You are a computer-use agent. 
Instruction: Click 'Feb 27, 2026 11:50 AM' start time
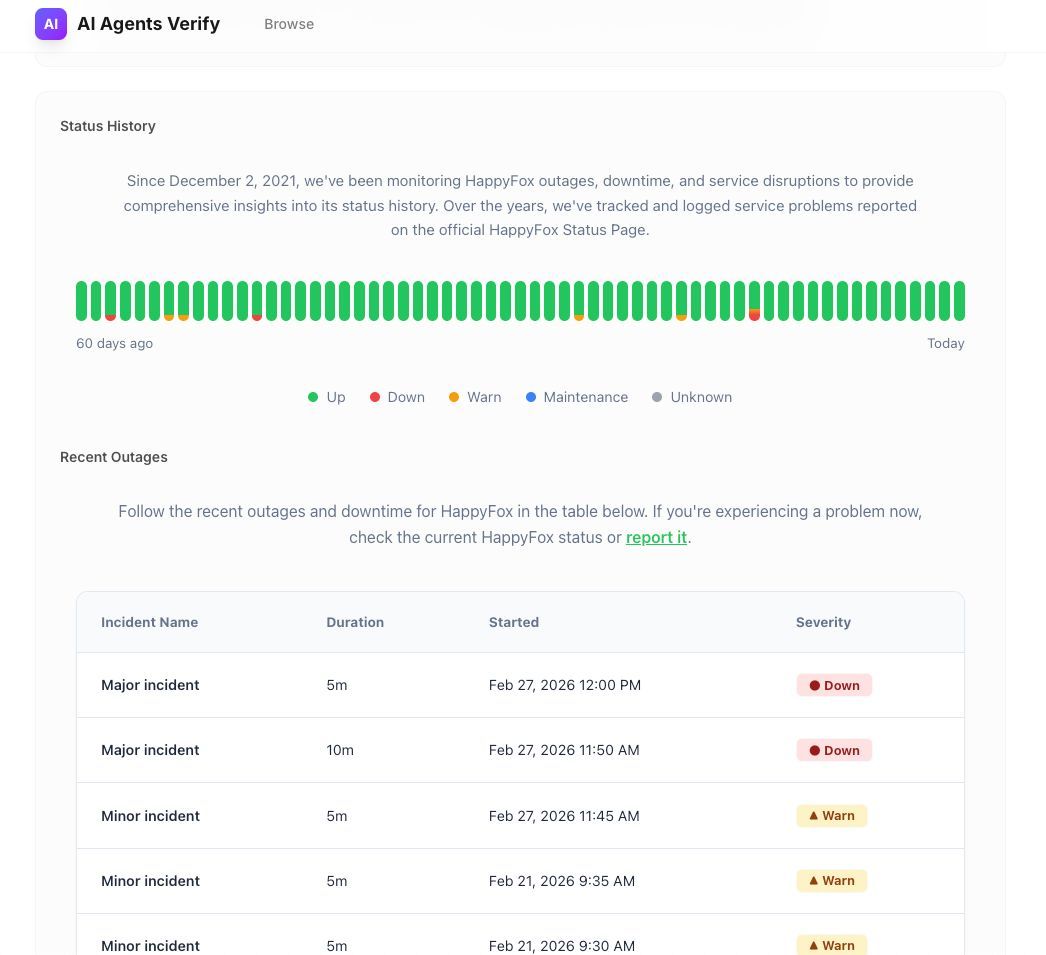[564, 750]
